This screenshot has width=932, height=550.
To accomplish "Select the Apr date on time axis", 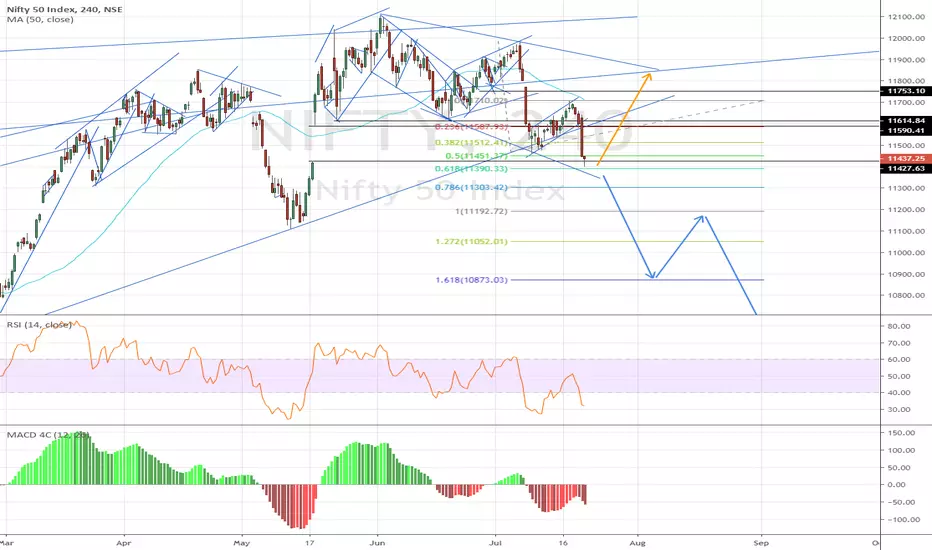I will pos(123,543).
